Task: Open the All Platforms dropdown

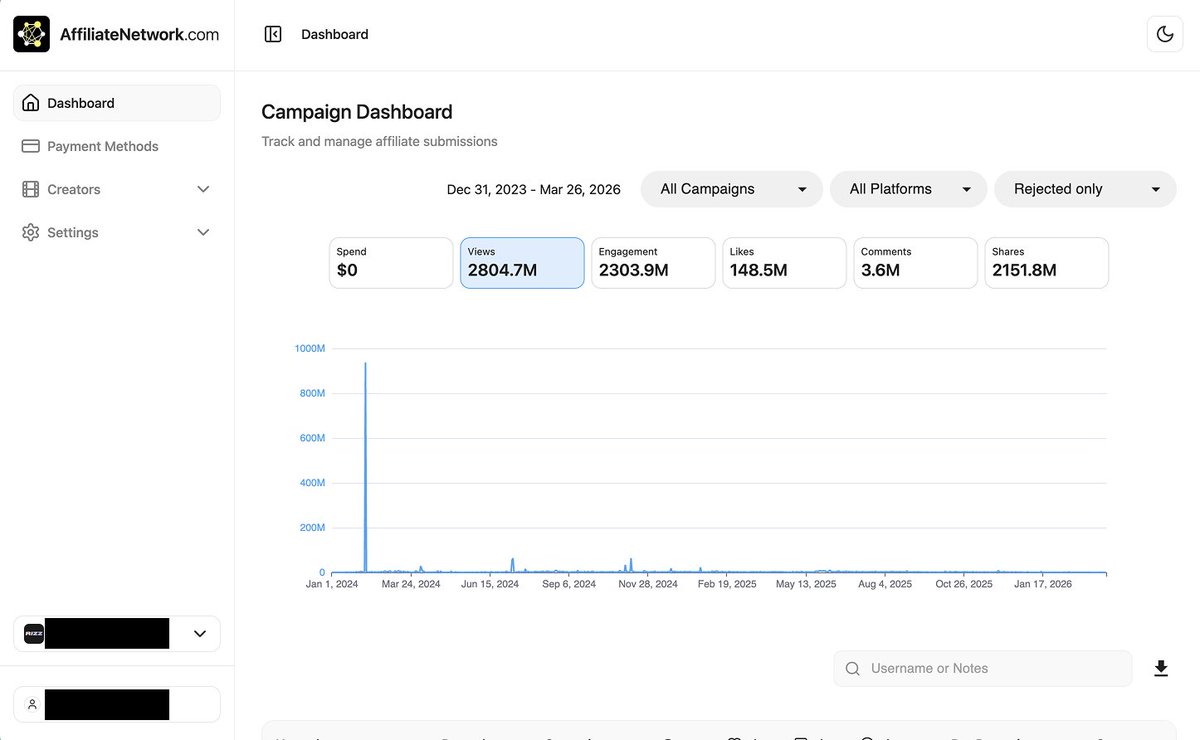Action: [908, 189]
